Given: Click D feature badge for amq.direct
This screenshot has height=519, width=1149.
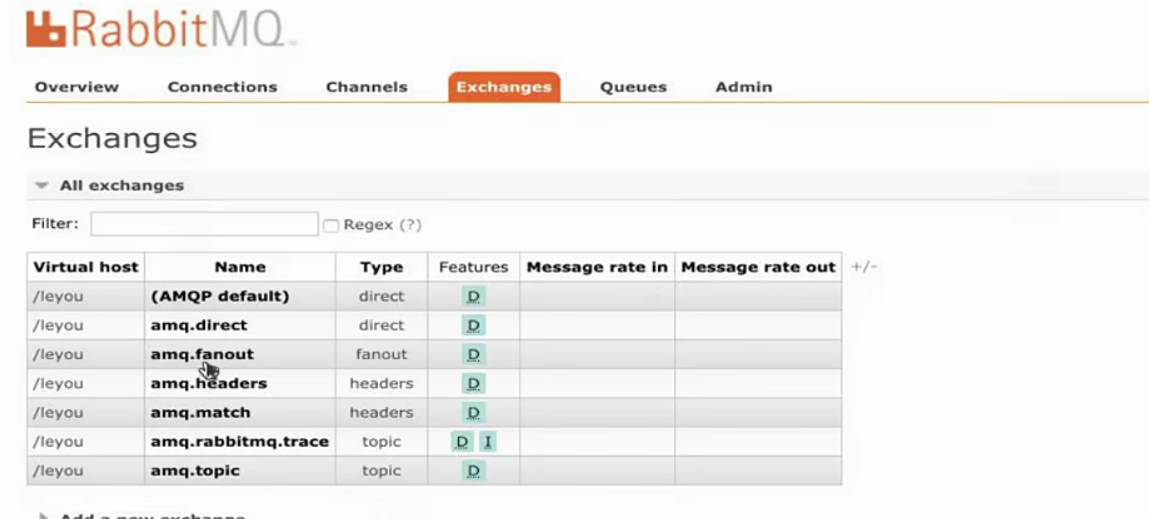Looking at the screenshot, I should (473, 325).
